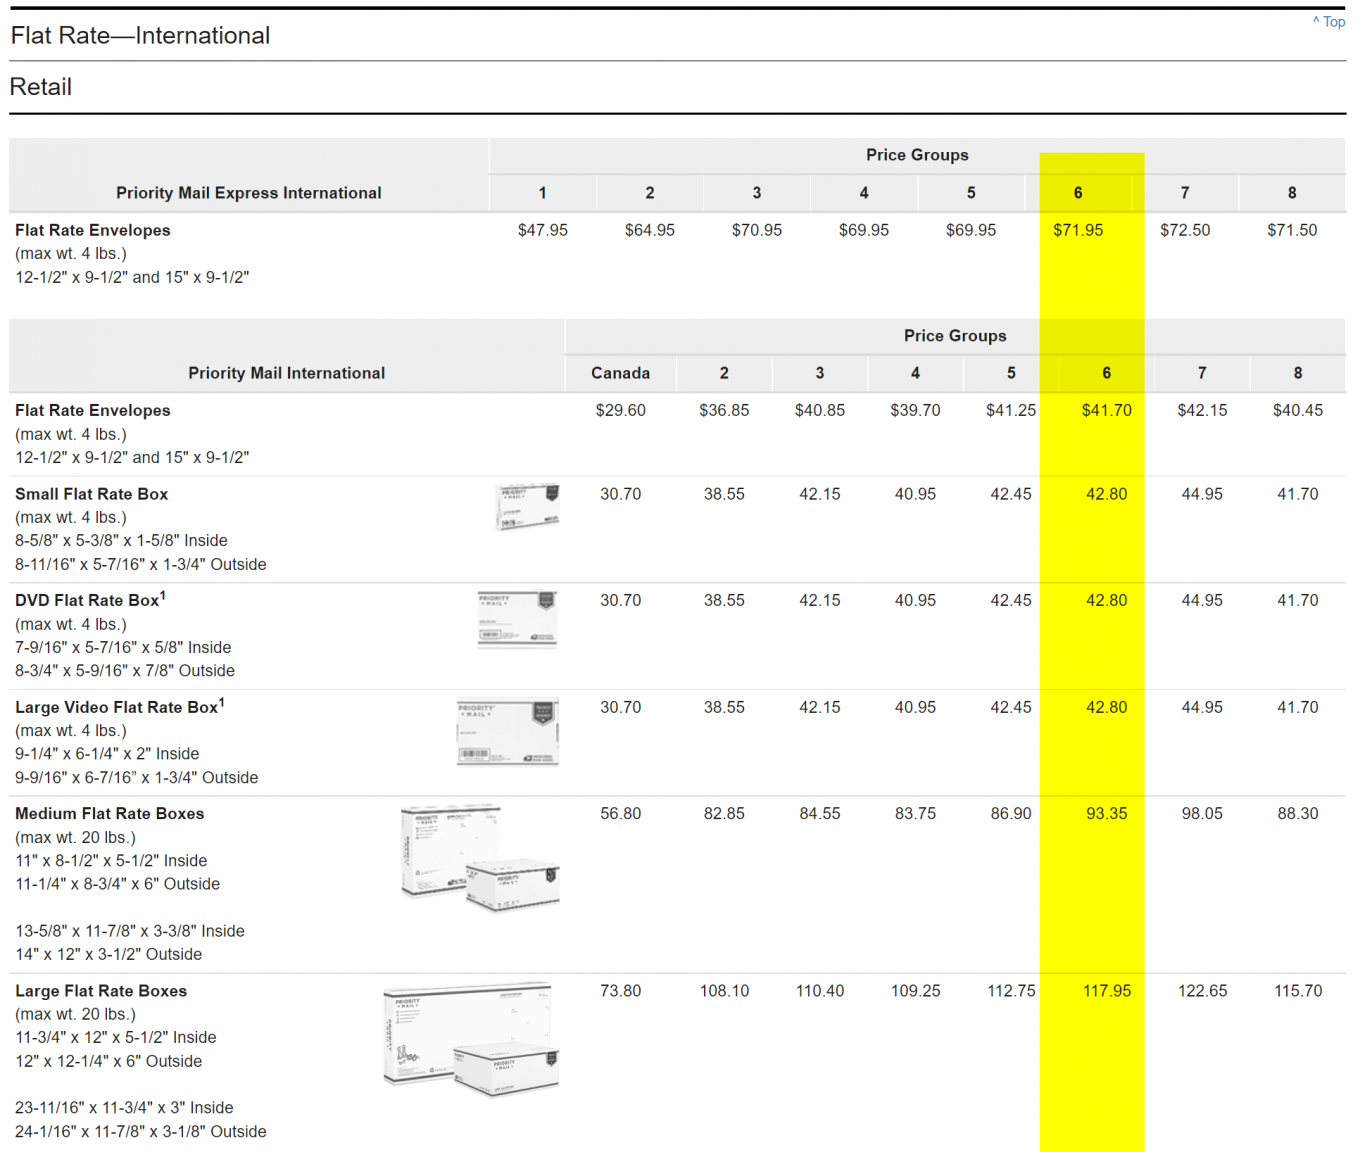Select the 110.40 price cell
Viewport: 1360px width, 1152px height.
pos(820,991)
